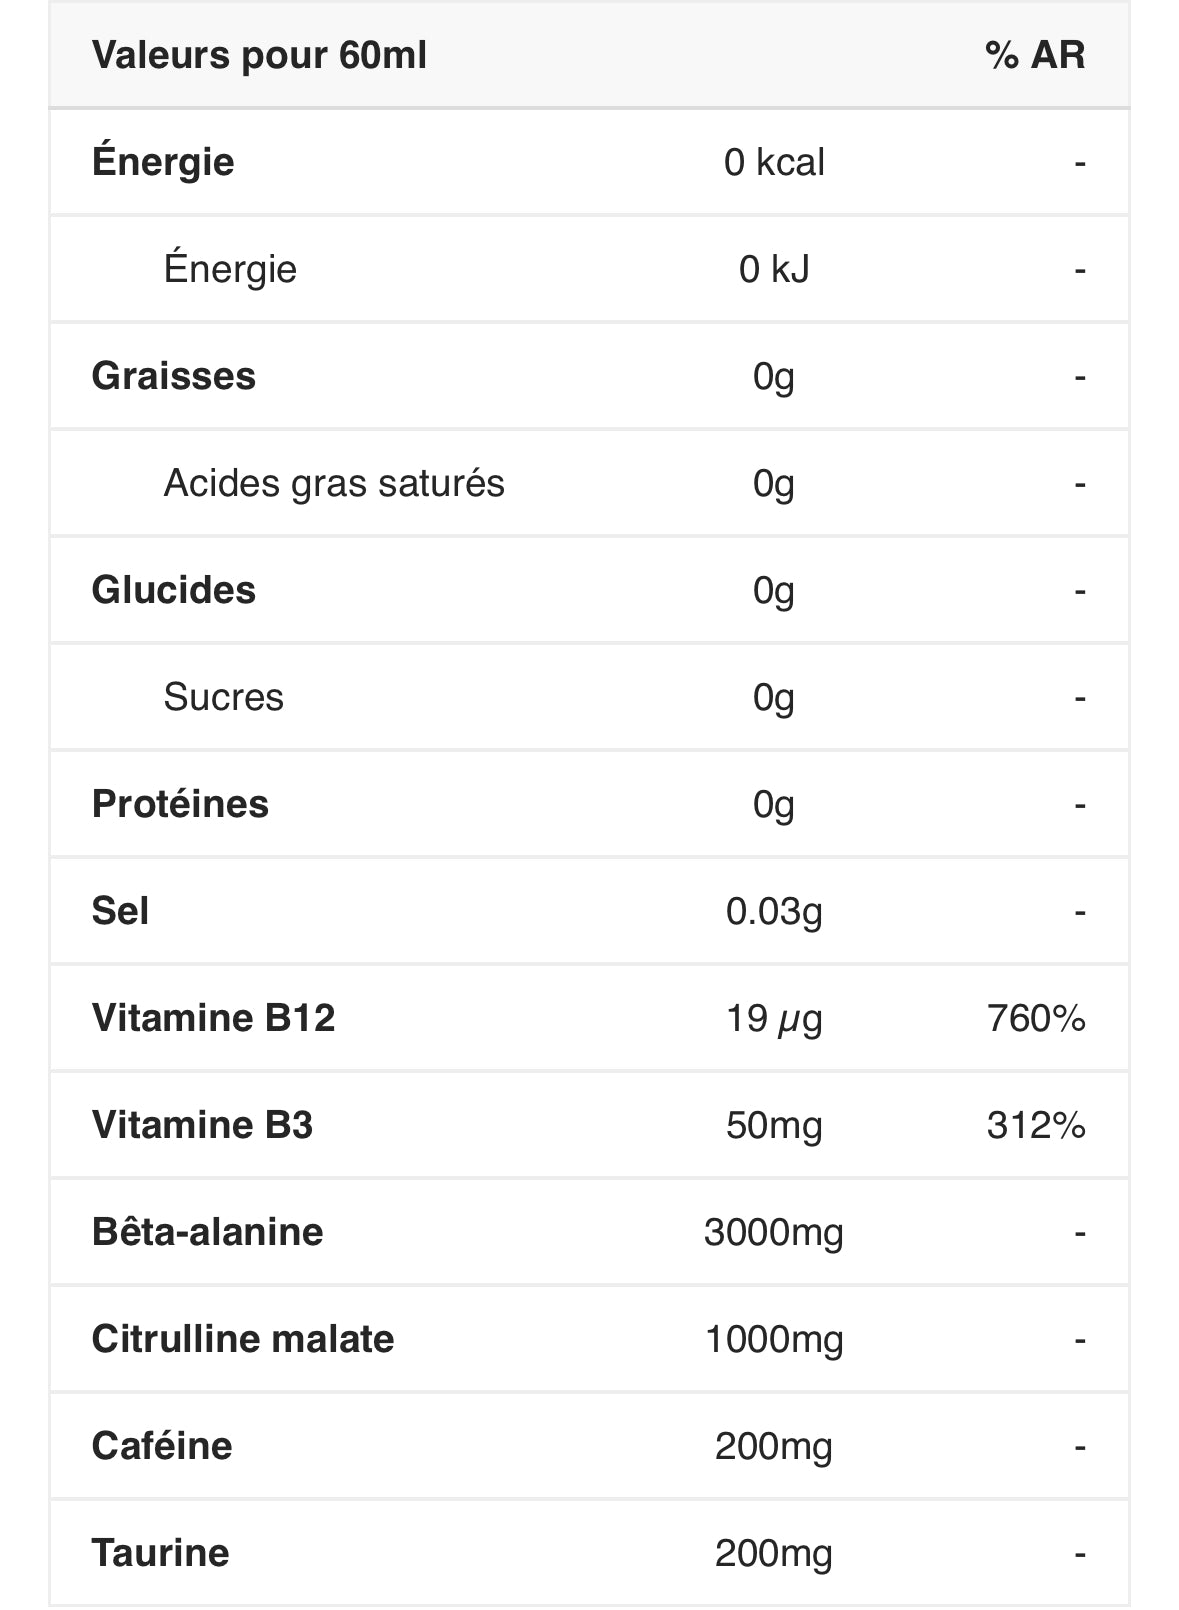Select the Citrulline malate label
This screenshot has height=1610, width=1179.
243,1339
